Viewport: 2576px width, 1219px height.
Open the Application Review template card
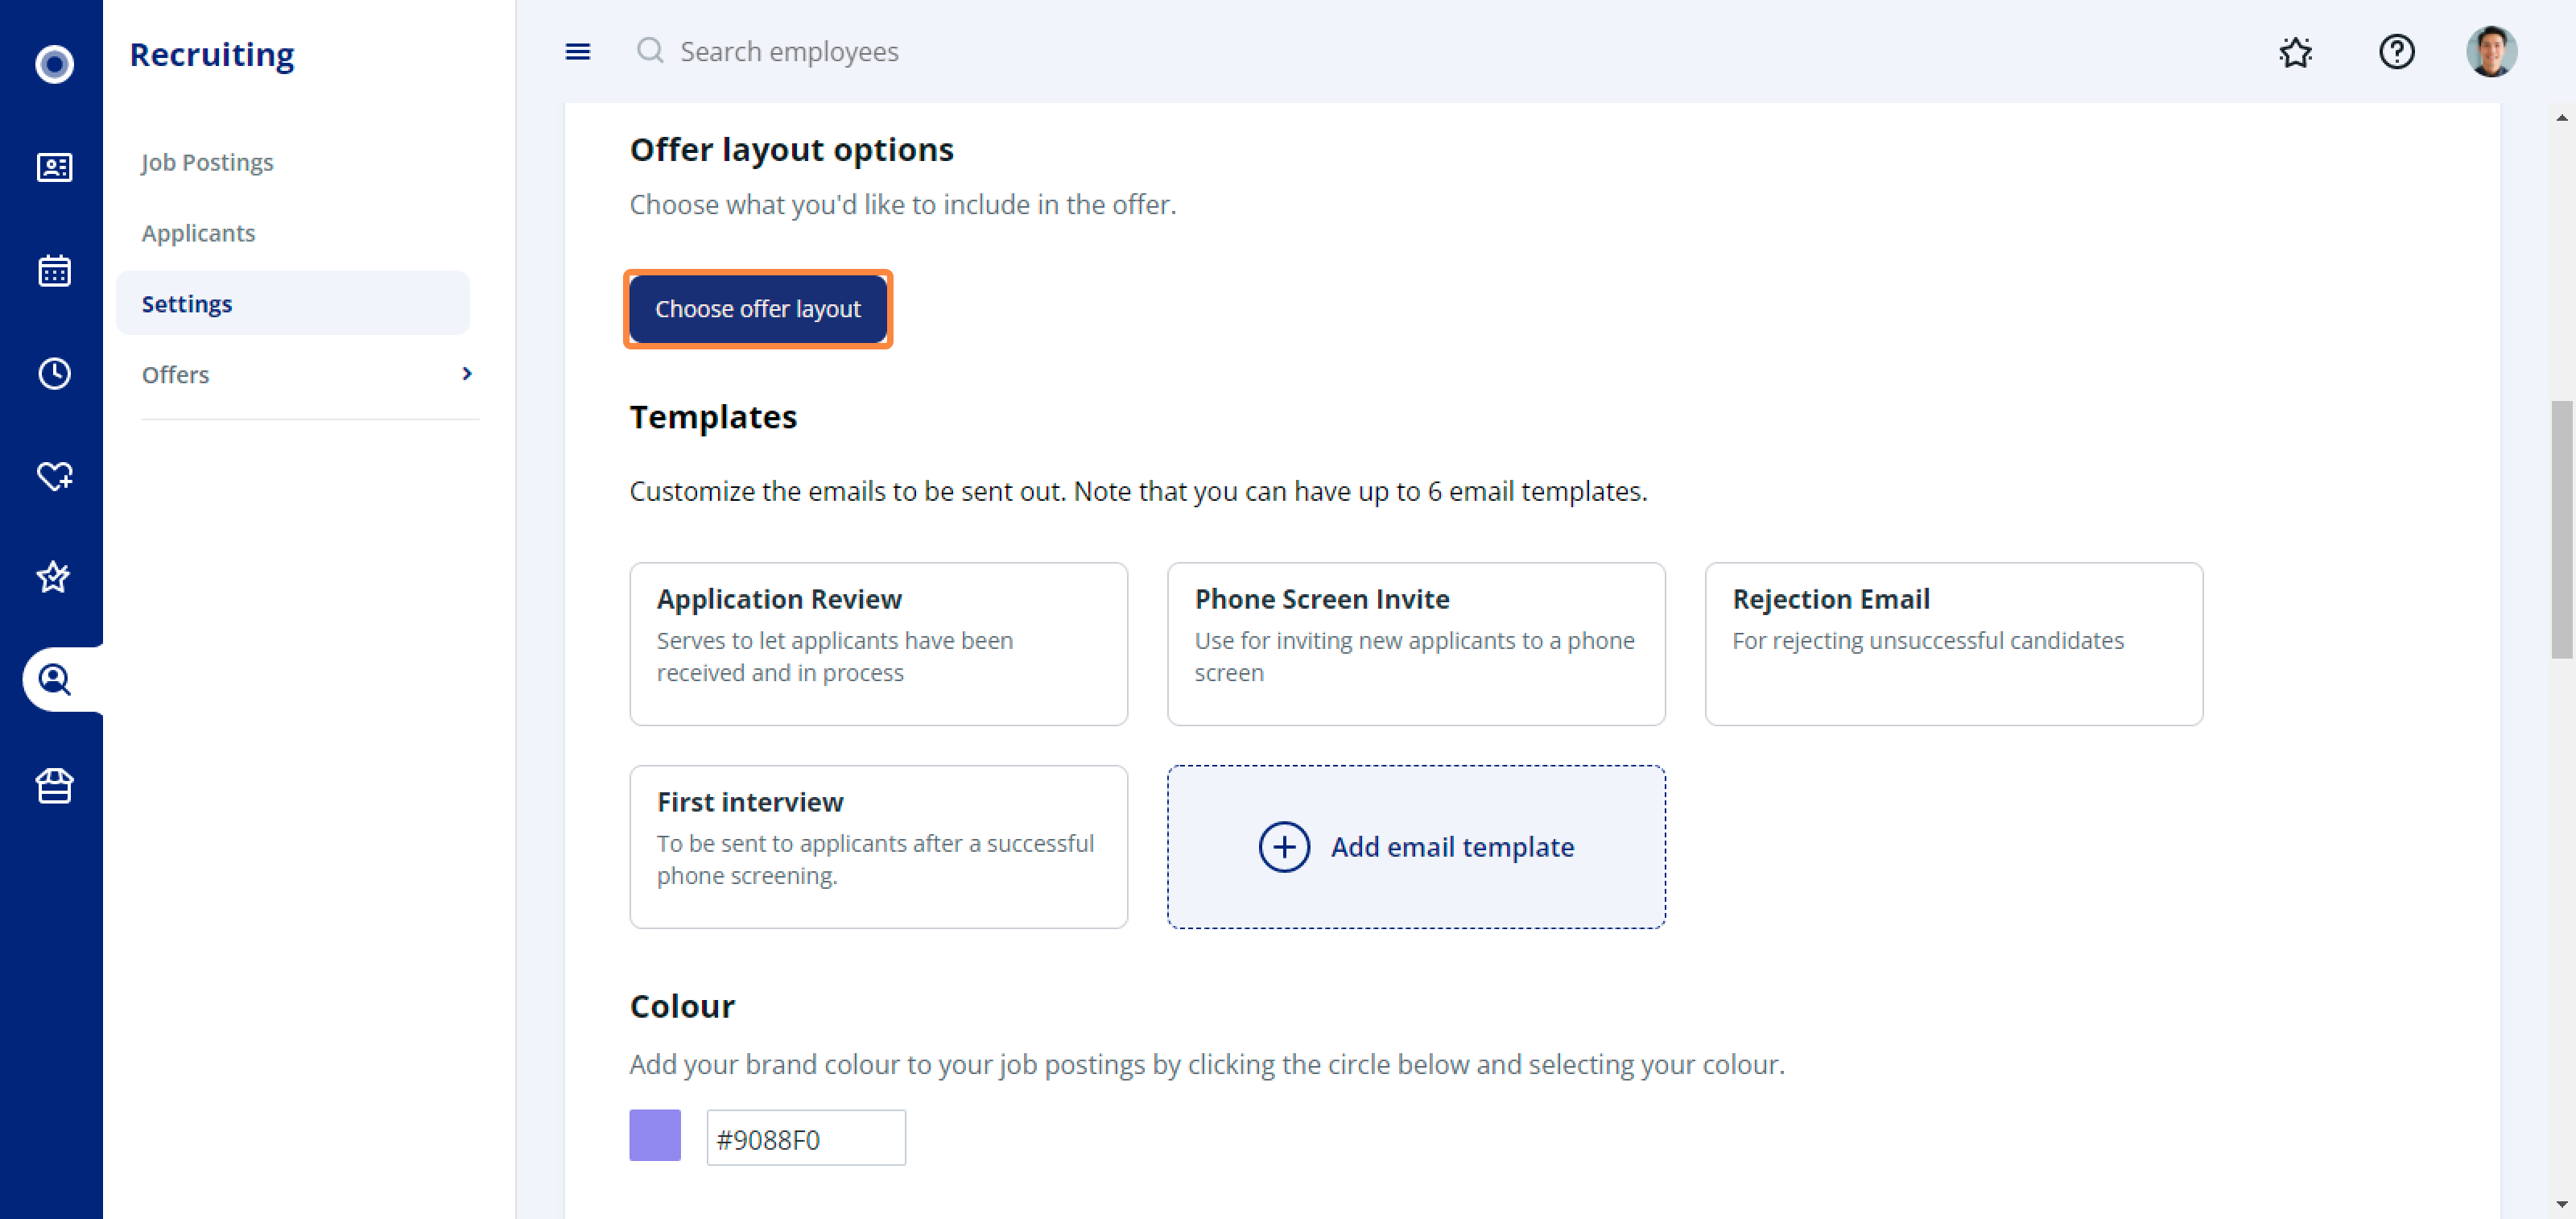point(878,644)
